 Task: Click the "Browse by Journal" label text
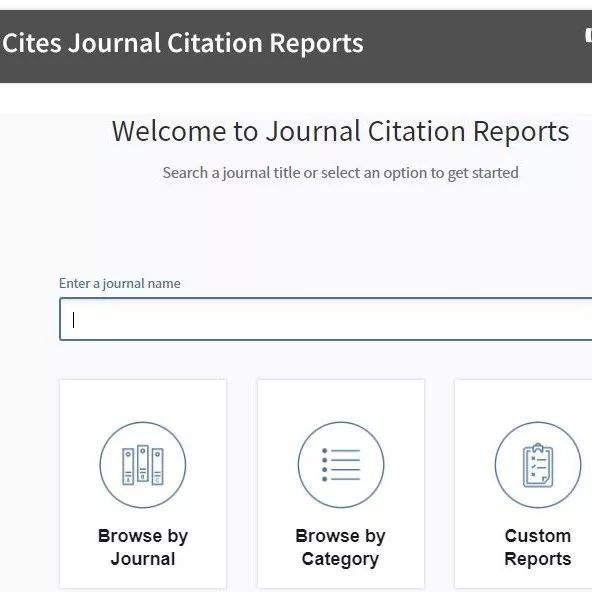[143, 547]
